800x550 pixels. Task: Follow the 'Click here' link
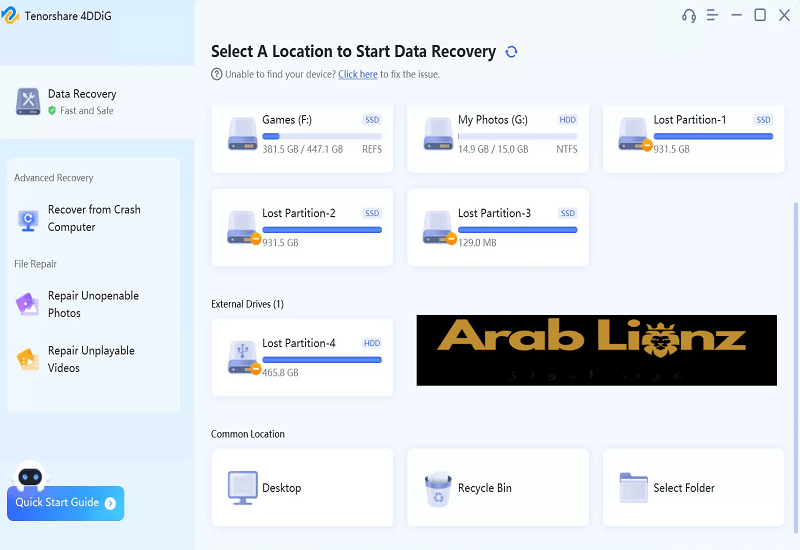tap(358, 74)
